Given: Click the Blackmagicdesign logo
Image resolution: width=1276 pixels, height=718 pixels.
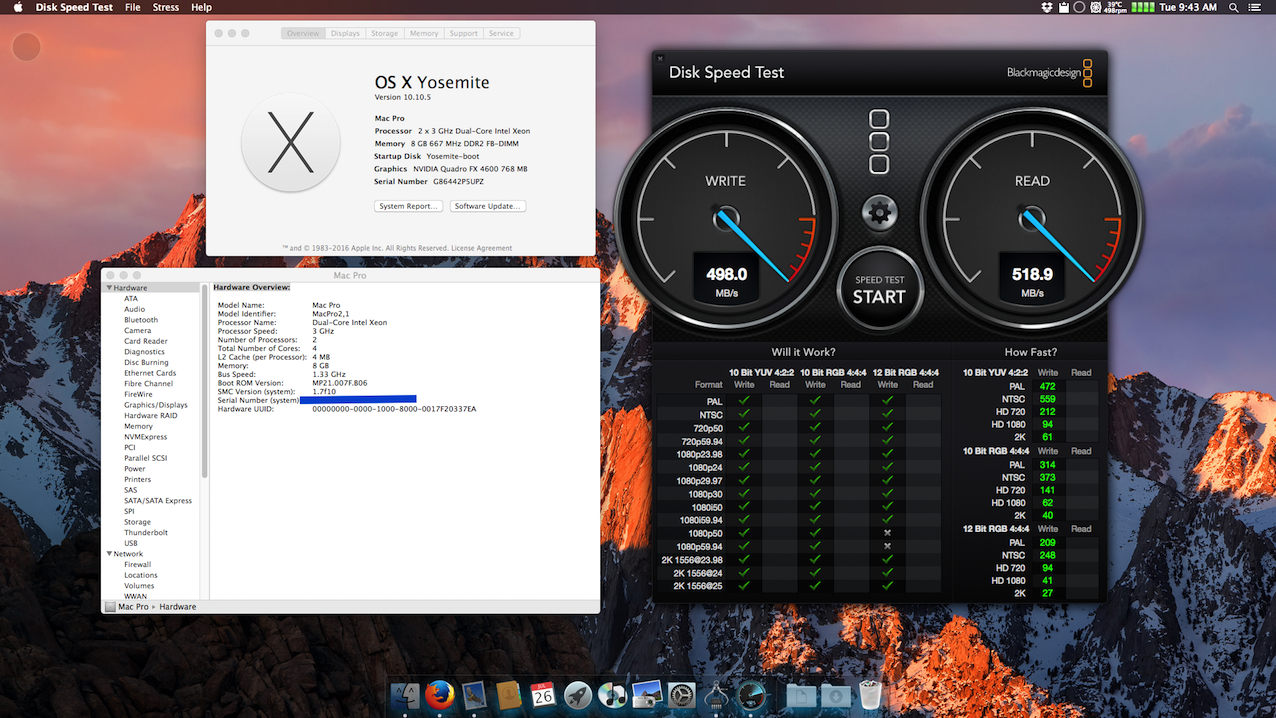Looking at the screenshot, I should pos(1050,73).
